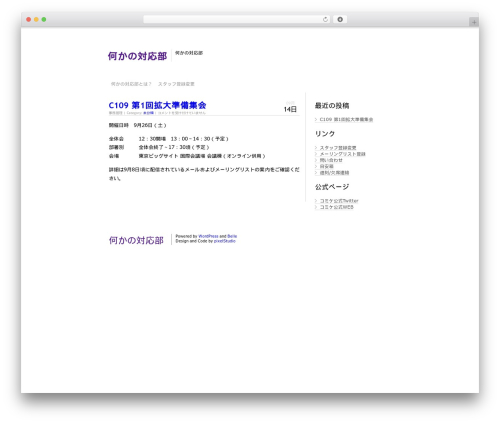Open the 目安箱 sidebar link
This screenshot has height=423, width=500.
point(326,166)
